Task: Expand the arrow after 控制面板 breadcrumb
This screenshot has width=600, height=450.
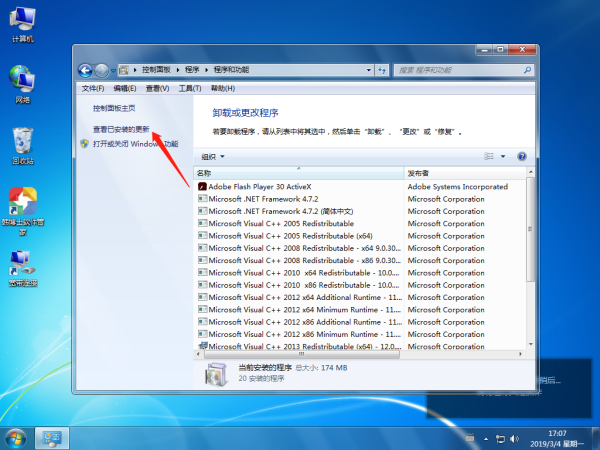Action: 178,70
